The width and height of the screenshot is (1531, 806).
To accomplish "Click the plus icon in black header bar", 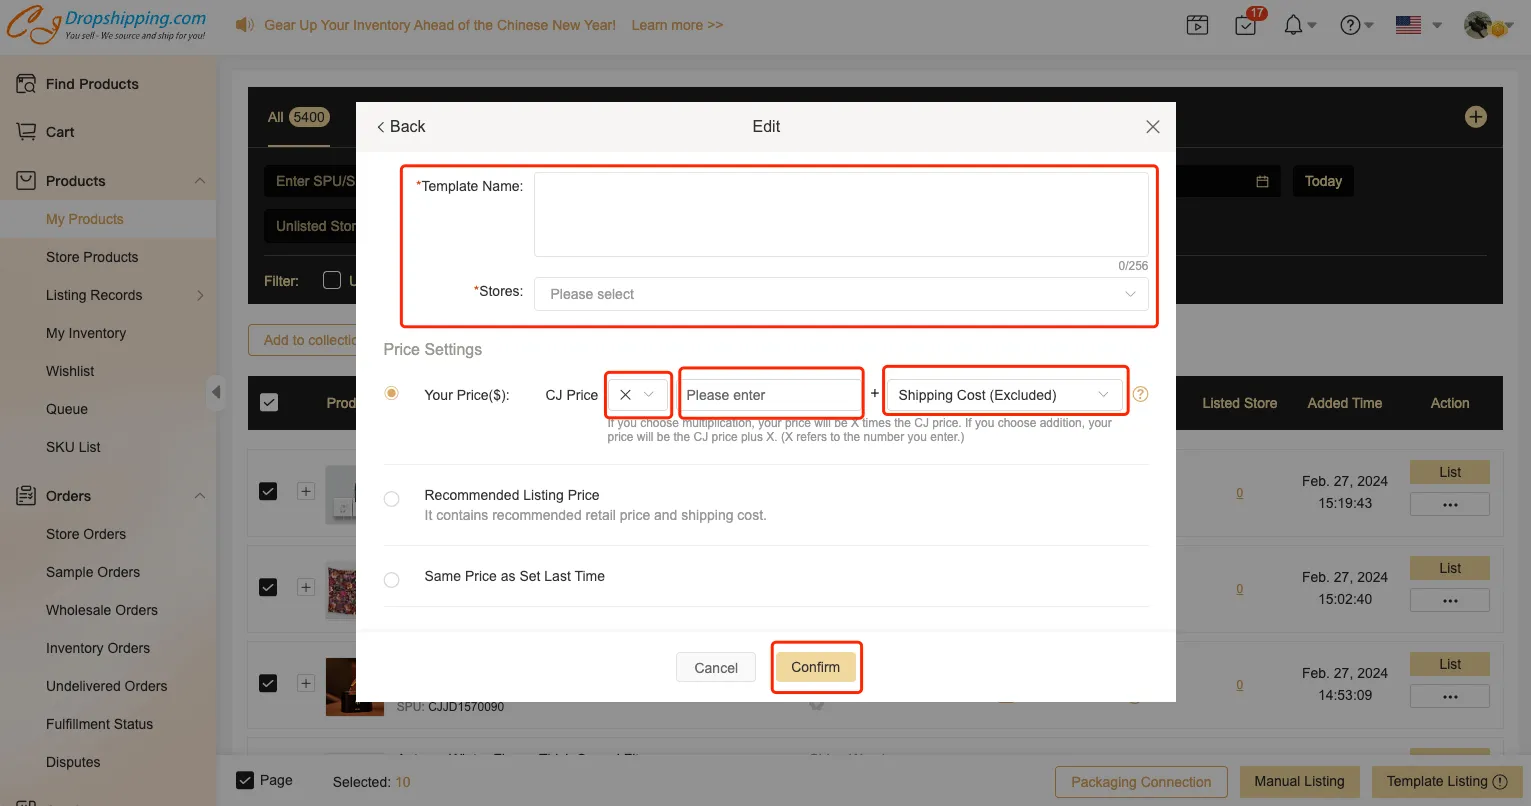I will pyautogui.click(x=1475, y=117).
